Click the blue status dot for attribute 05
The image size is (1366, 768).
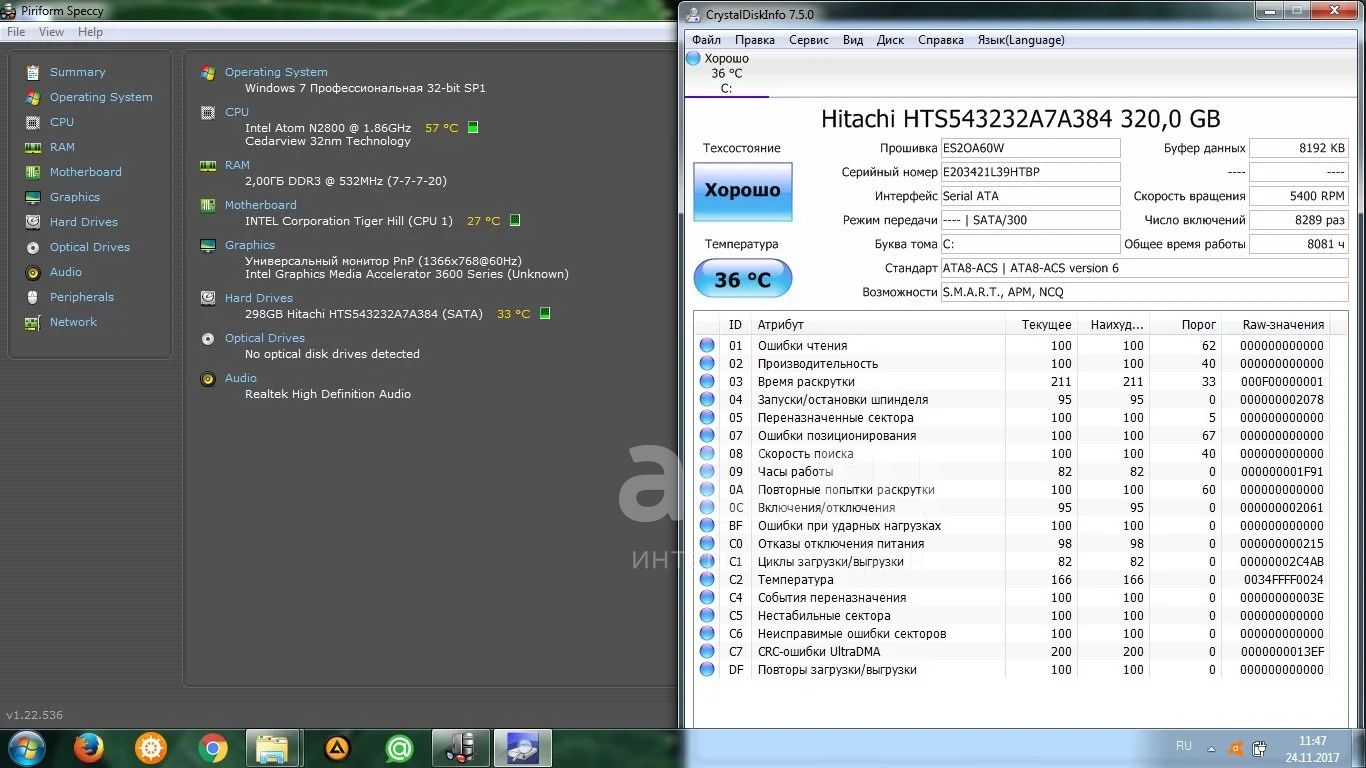click(707, 418)
